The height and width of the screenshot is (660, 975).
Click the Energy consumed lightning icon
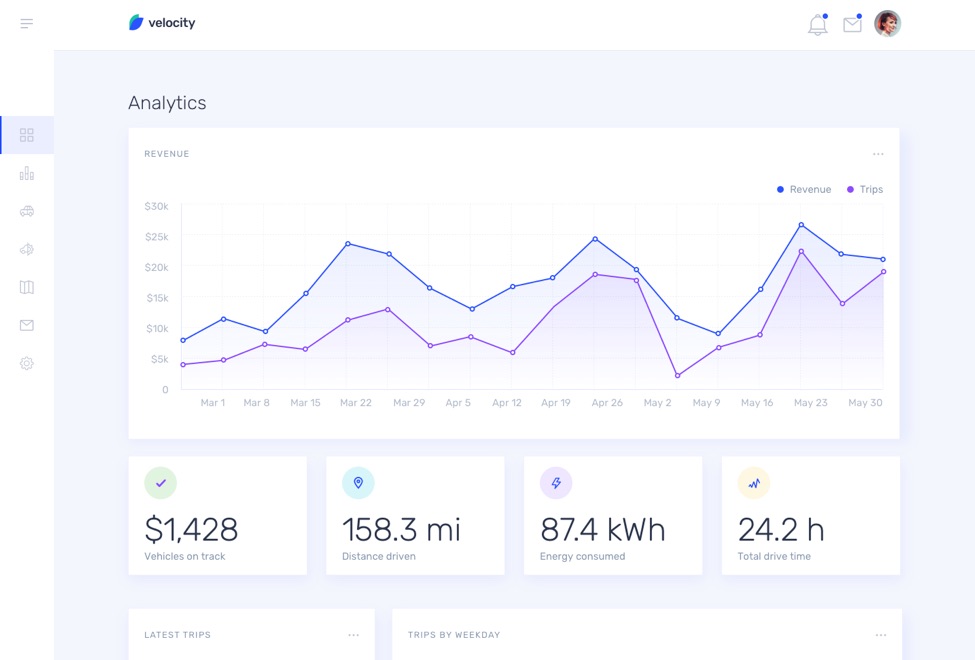tap(556, 483)
